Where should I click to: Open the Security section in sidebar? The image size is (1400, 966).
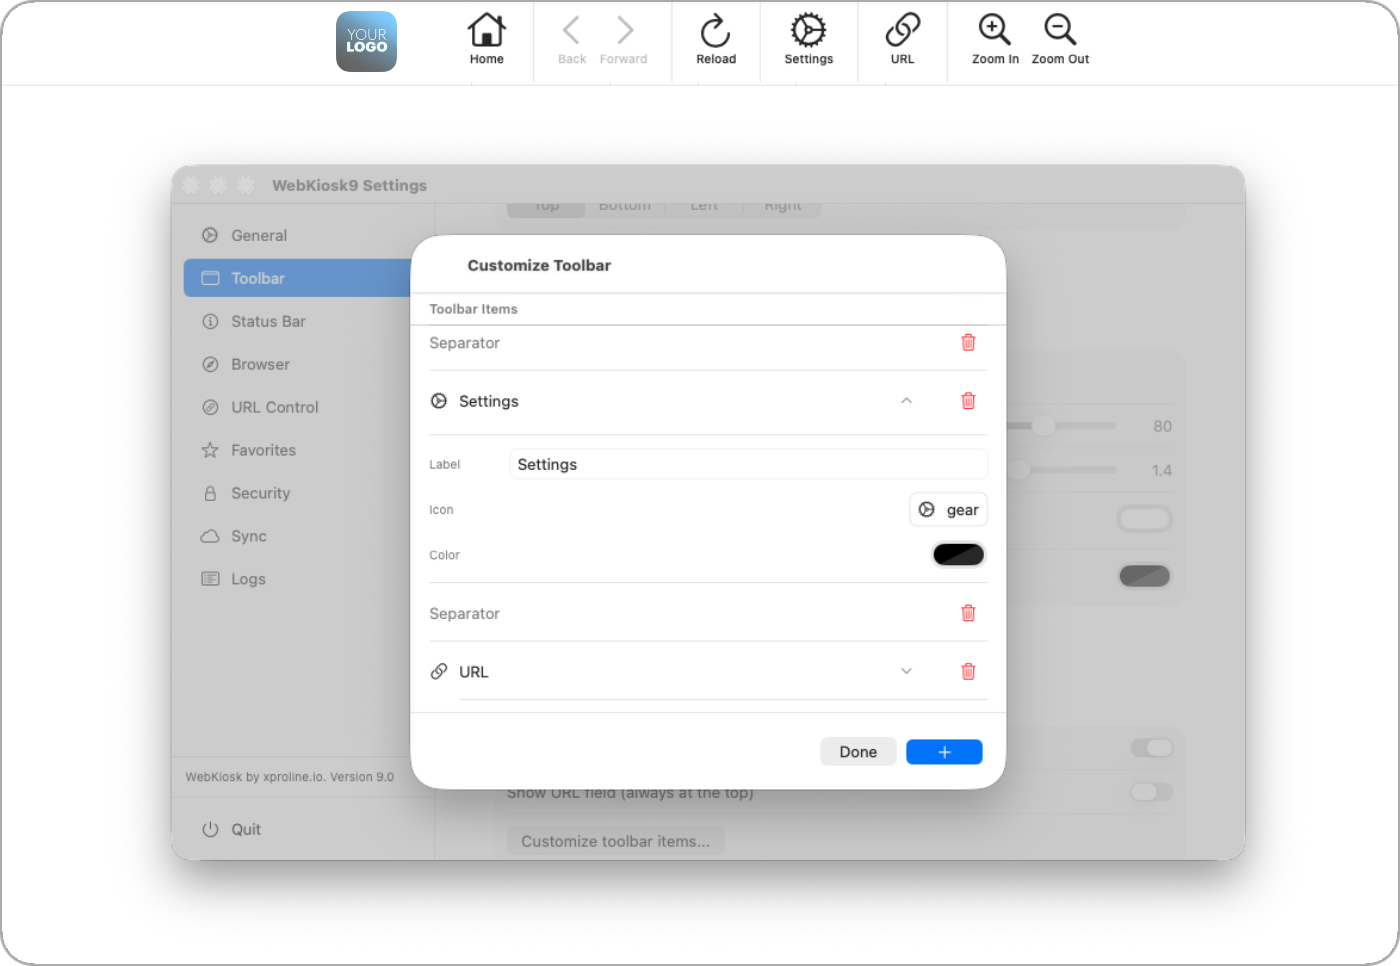260,494
